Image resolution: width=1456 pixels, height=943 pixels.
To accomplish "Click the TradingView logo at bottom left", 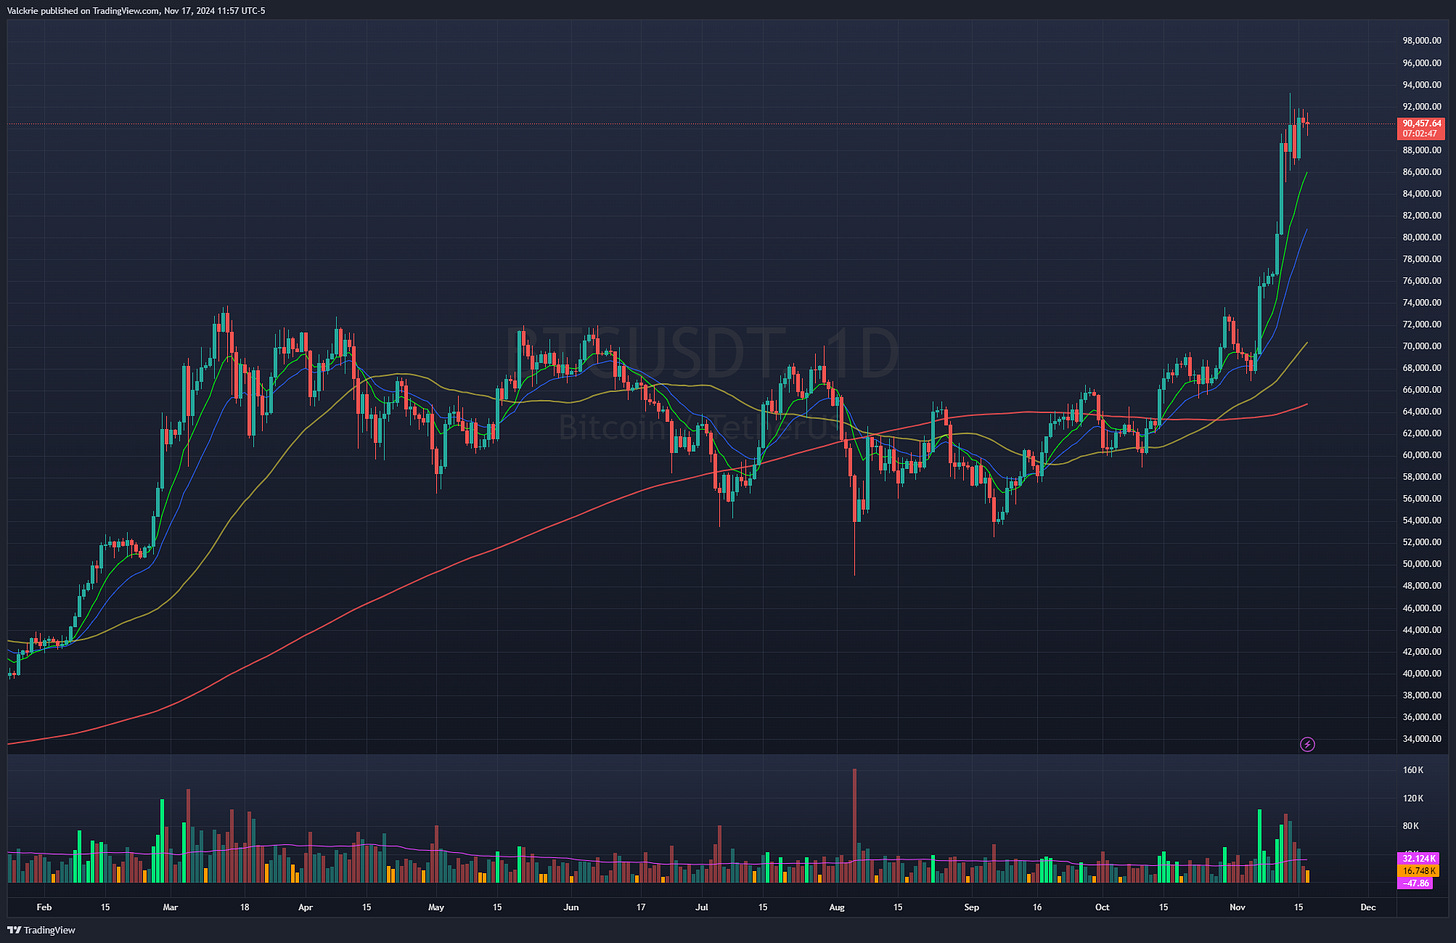I will click(42, 930).
